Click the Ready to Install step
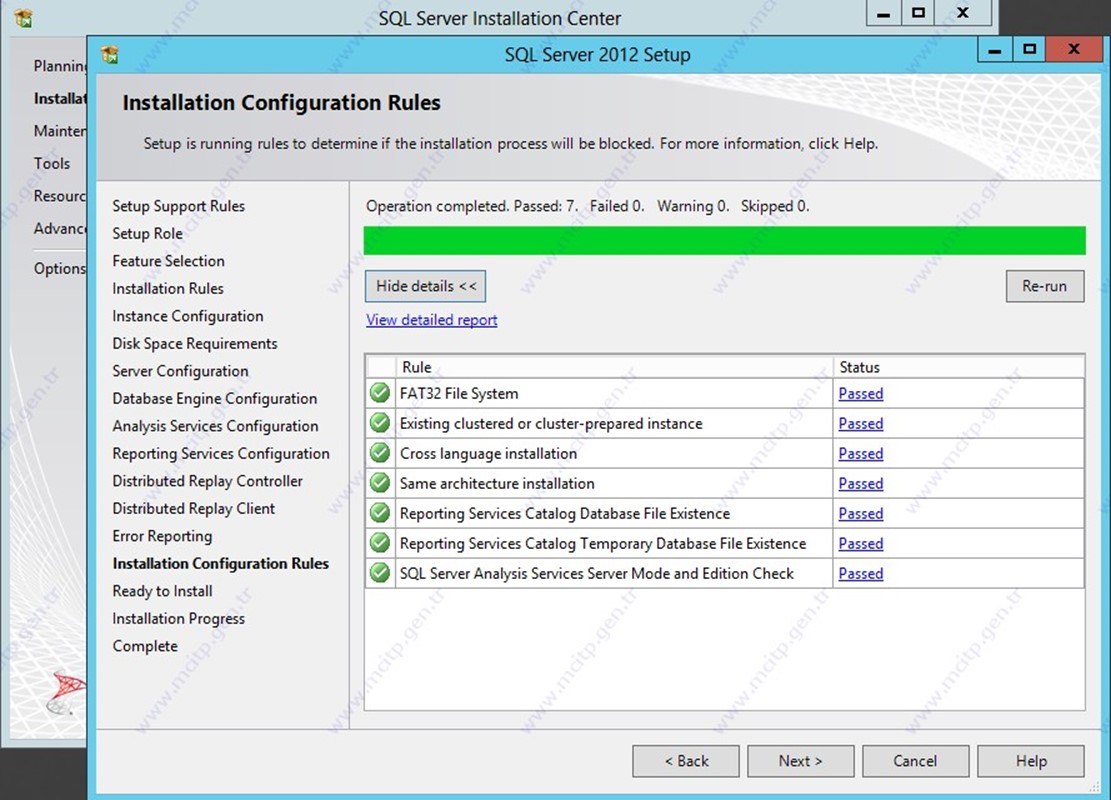1111x800 pixels. 162,591
